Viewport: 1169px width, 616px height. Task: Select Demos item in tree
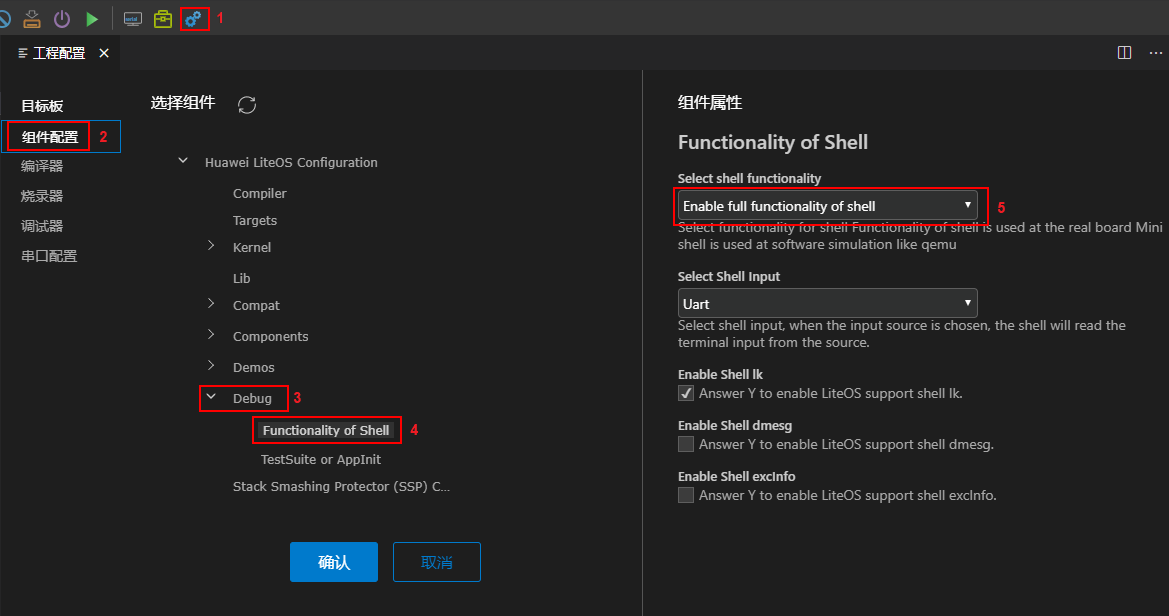click(253, 368)
